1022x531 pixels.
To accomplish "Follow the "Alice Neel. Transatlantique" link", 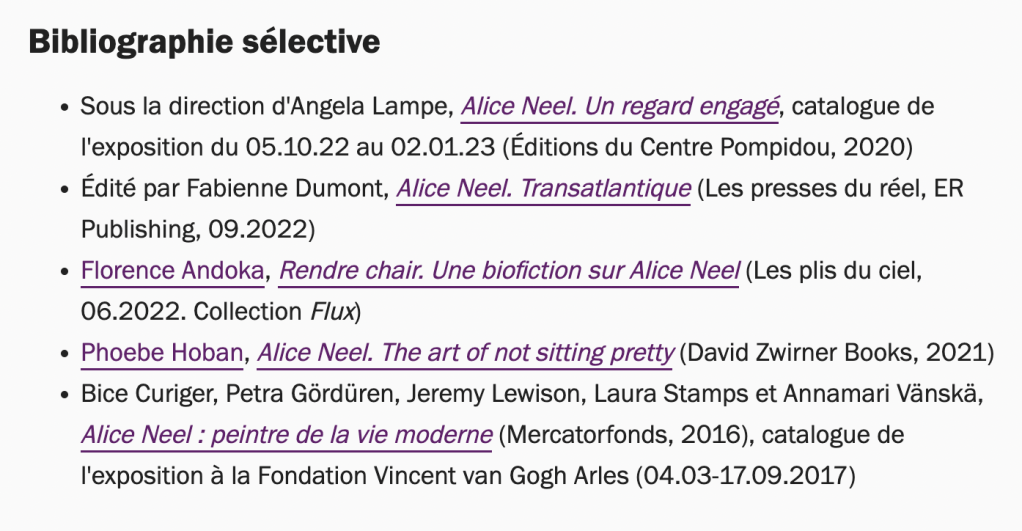I will (543, 188).
